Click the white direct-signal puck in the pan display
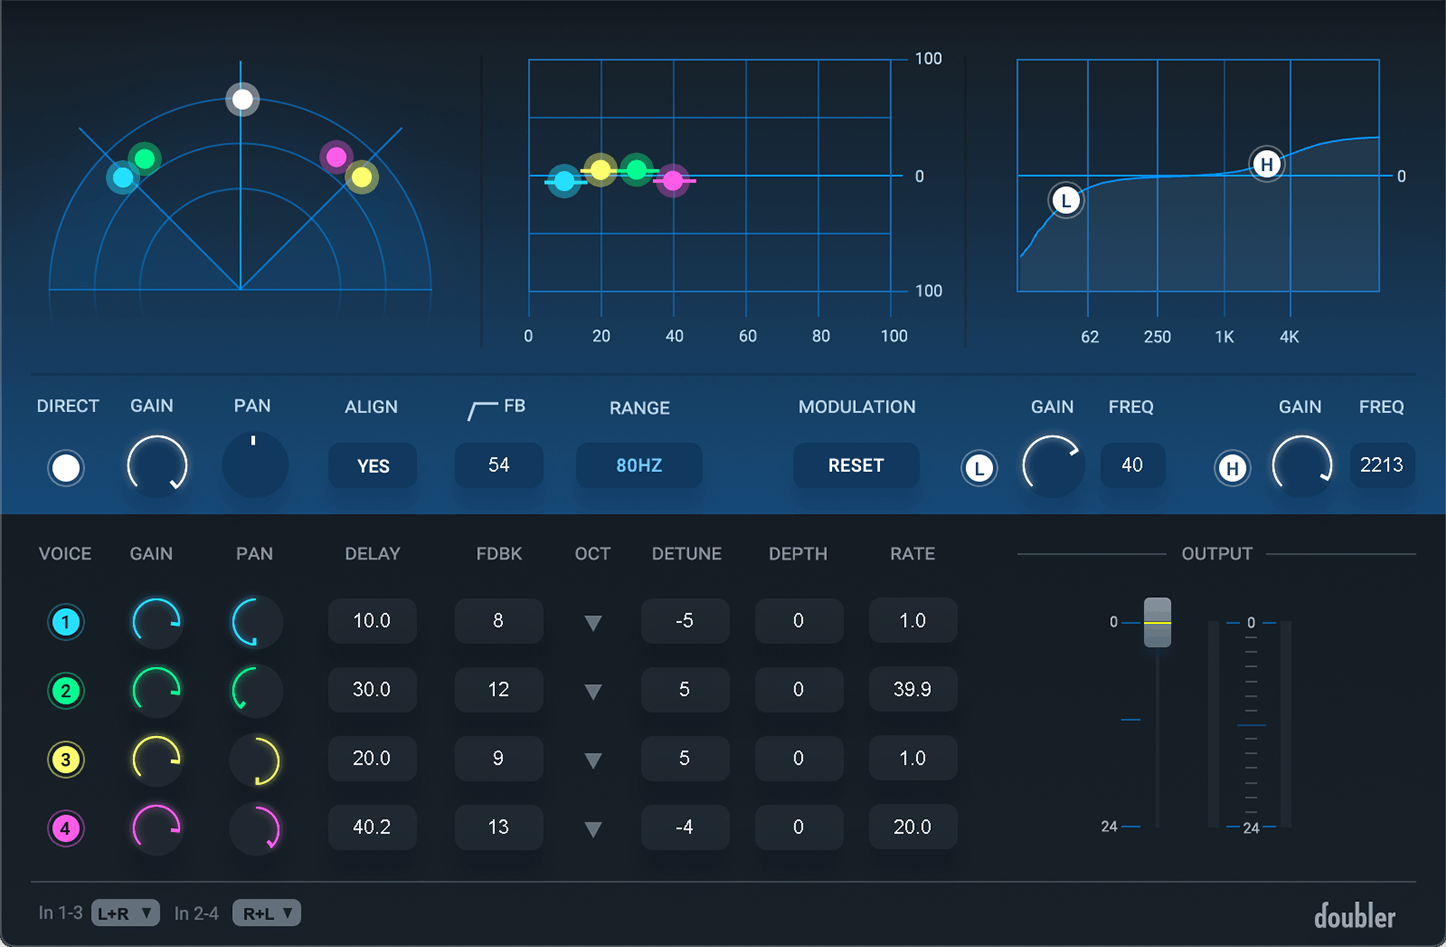 [x=242, y=98]
